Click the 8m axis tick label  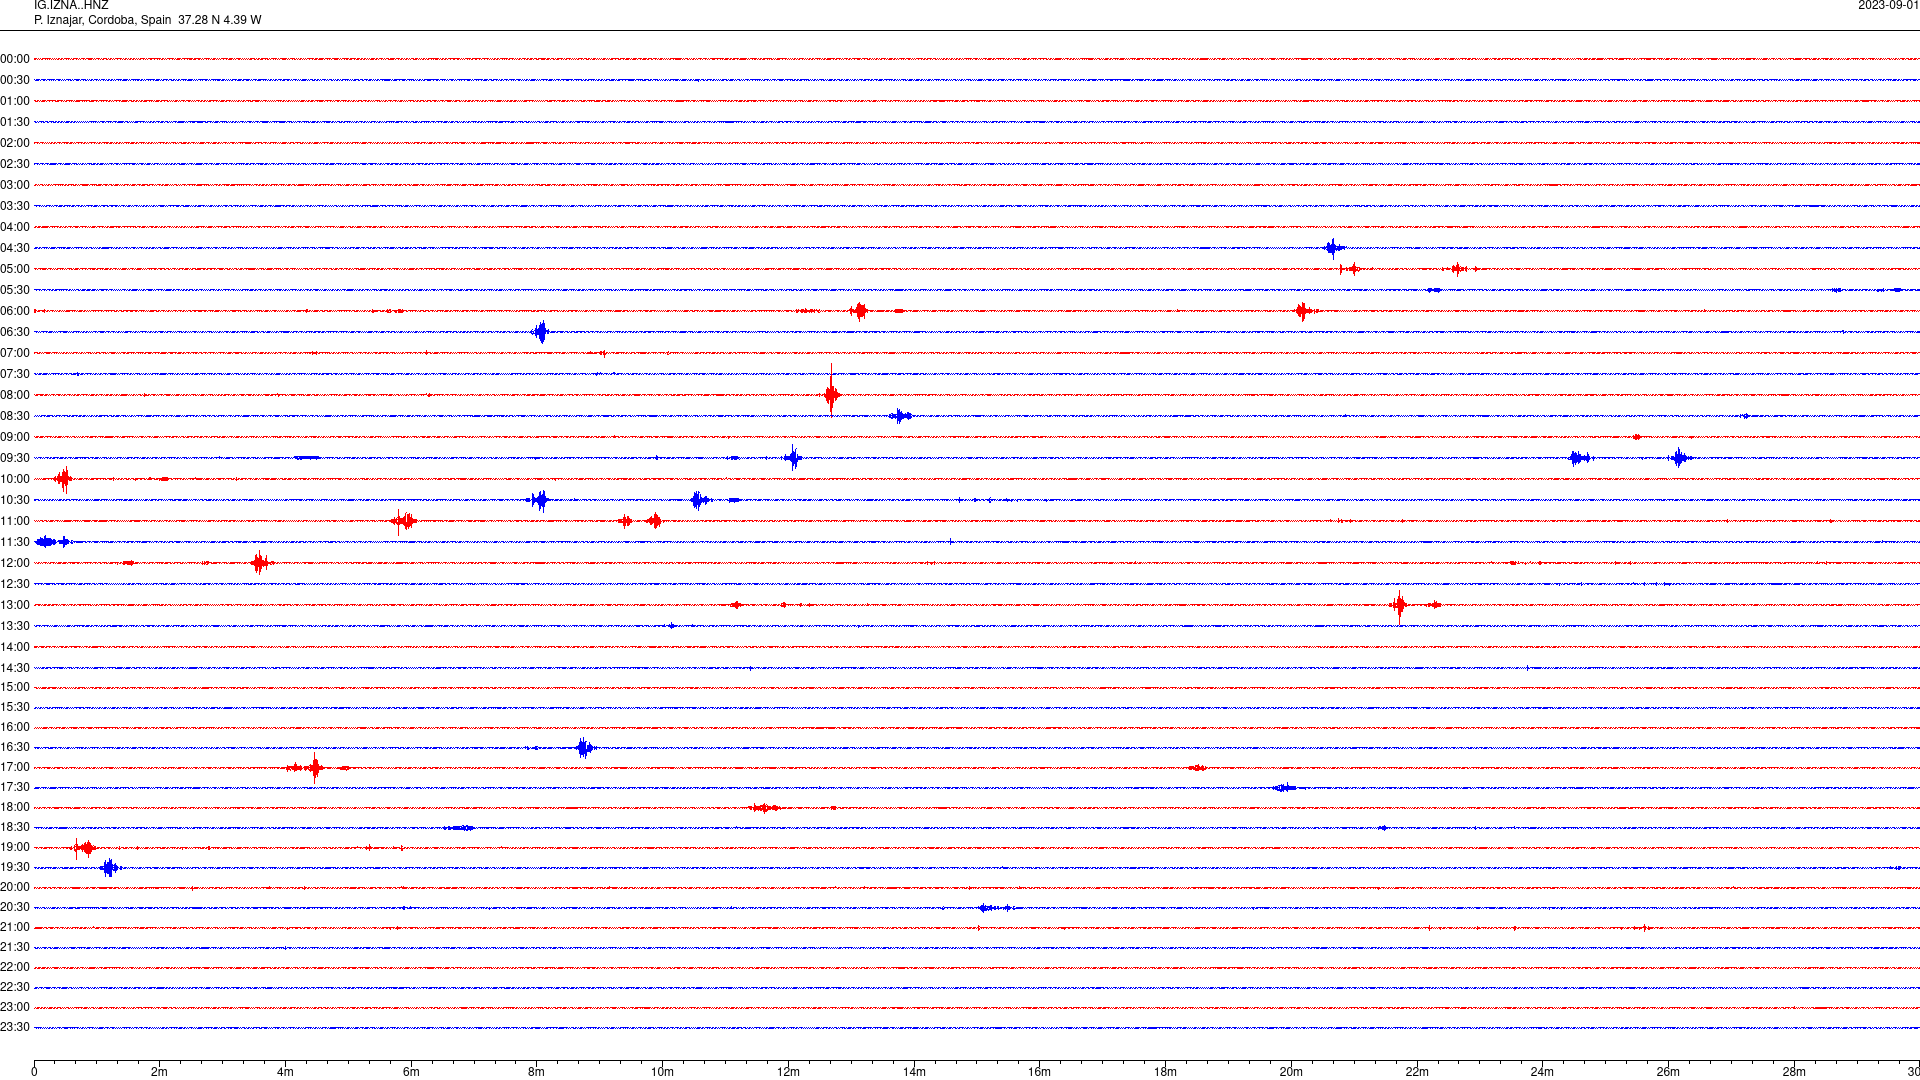pos(537,1072)
